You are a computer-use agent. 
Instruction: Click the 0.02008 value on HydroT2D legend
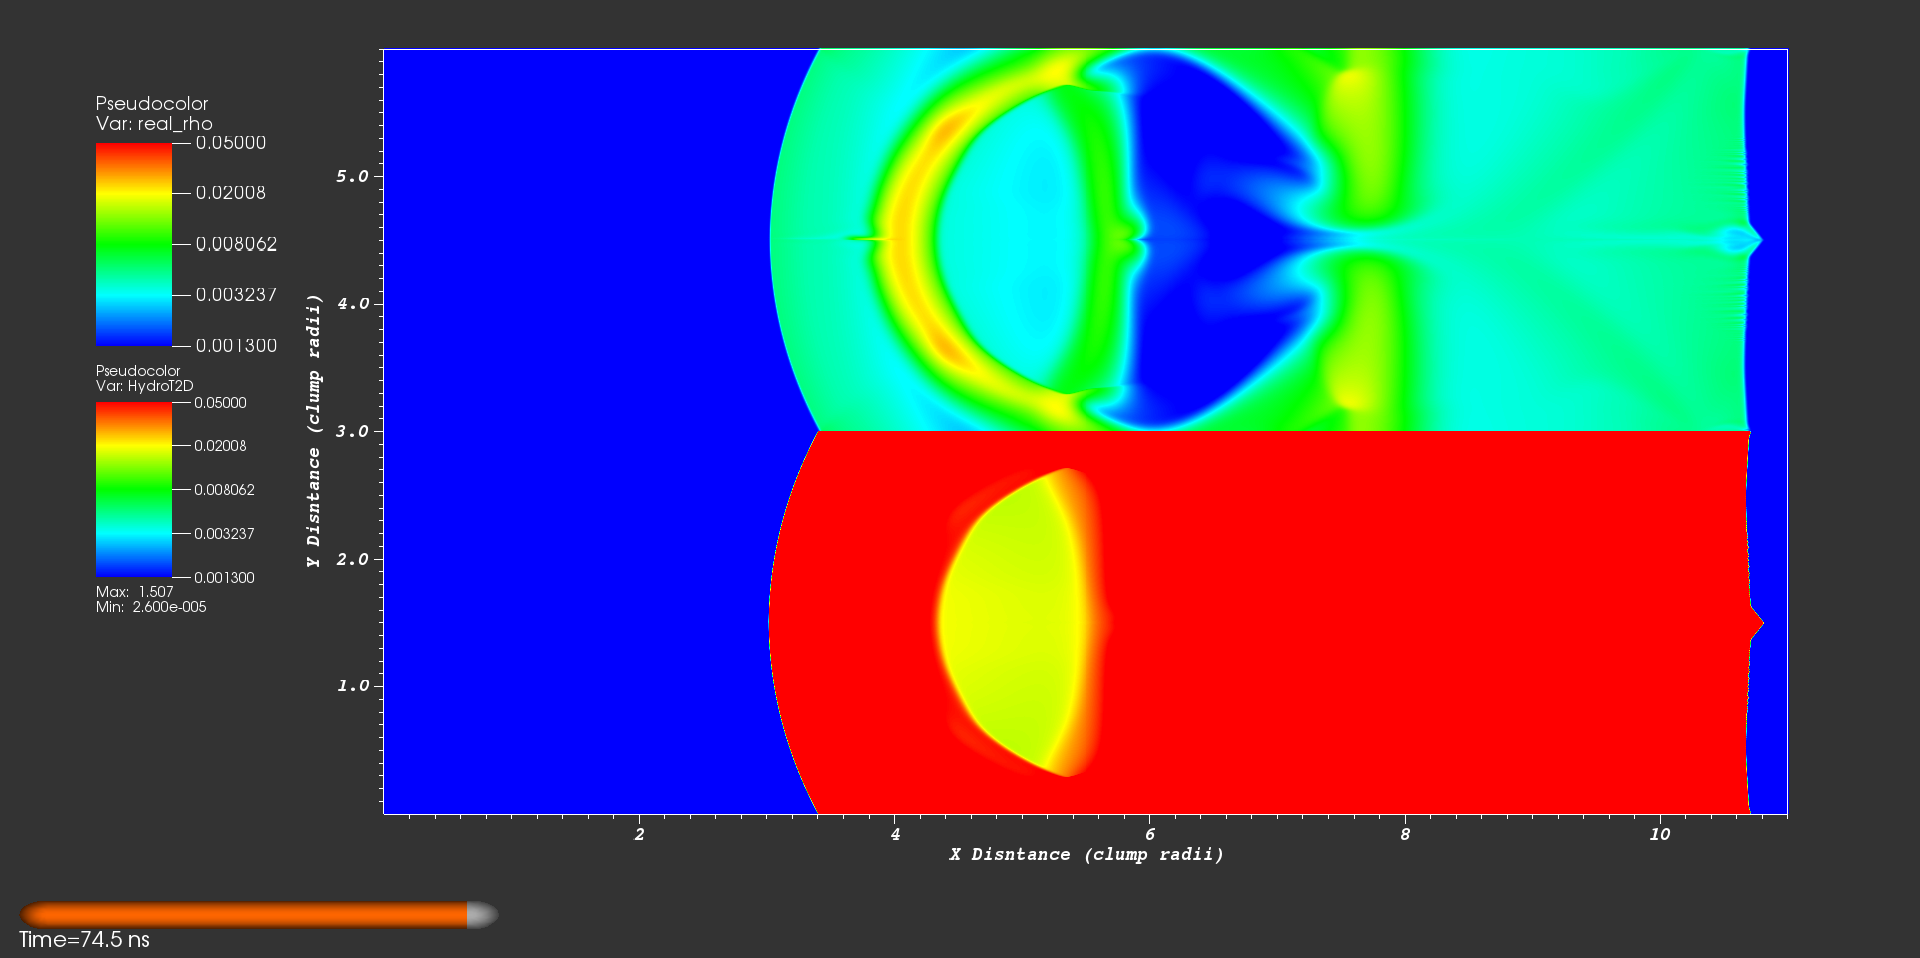click(x=220, y=446)
